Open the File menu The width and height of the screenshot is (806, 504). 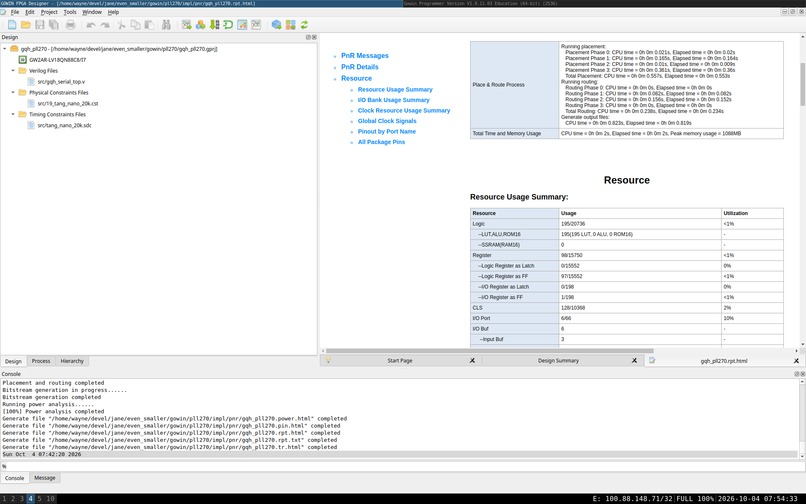tap(15, 12)
